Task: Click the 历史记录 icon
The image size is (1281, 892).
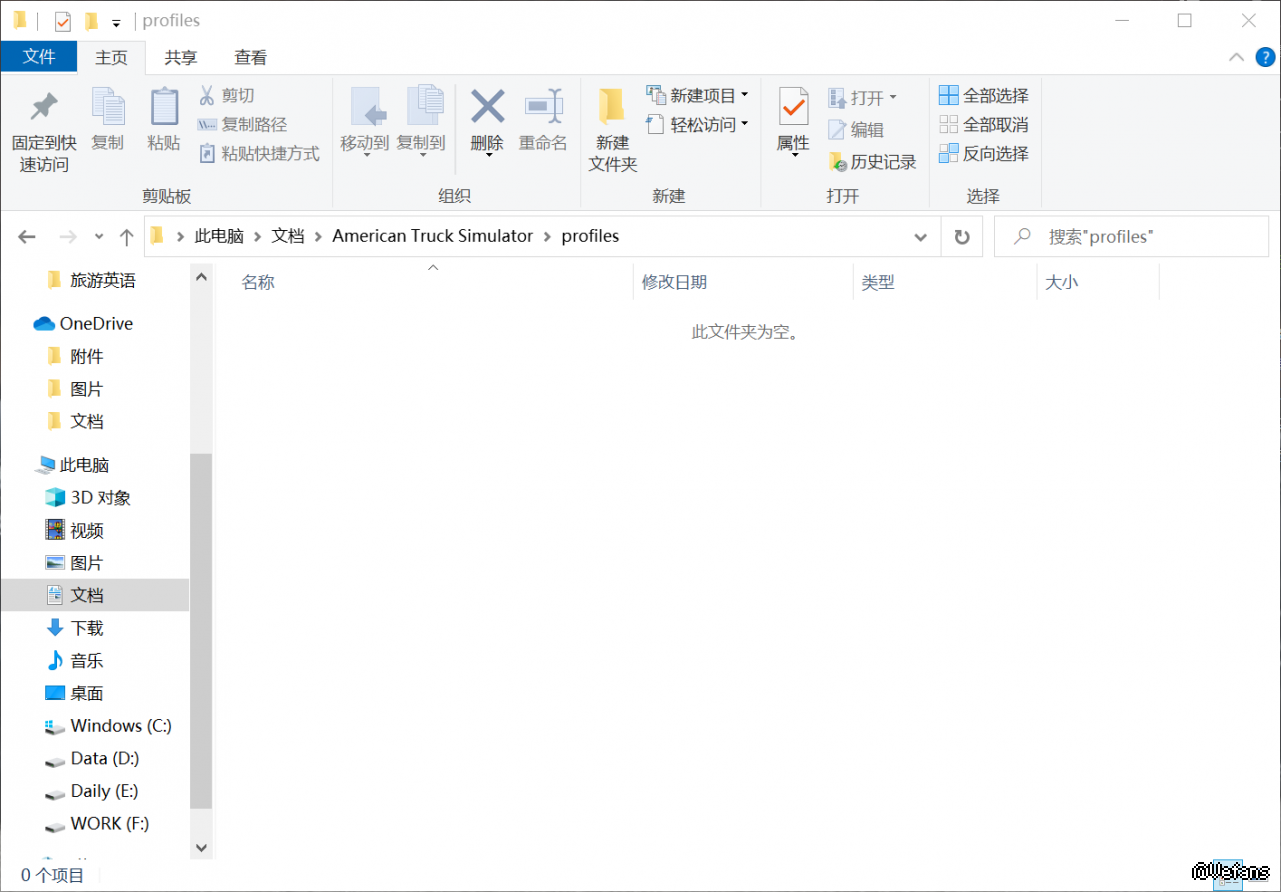Action: coord(872,162)
